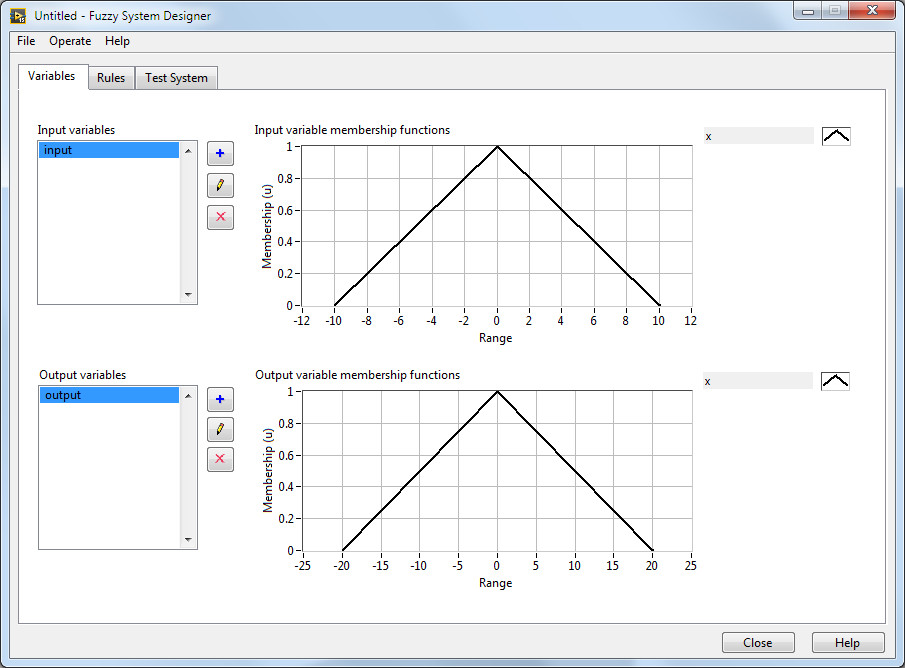This screenshot has width=905, height=668.
Task: Open the Help menu
Action: coord(117,41)
